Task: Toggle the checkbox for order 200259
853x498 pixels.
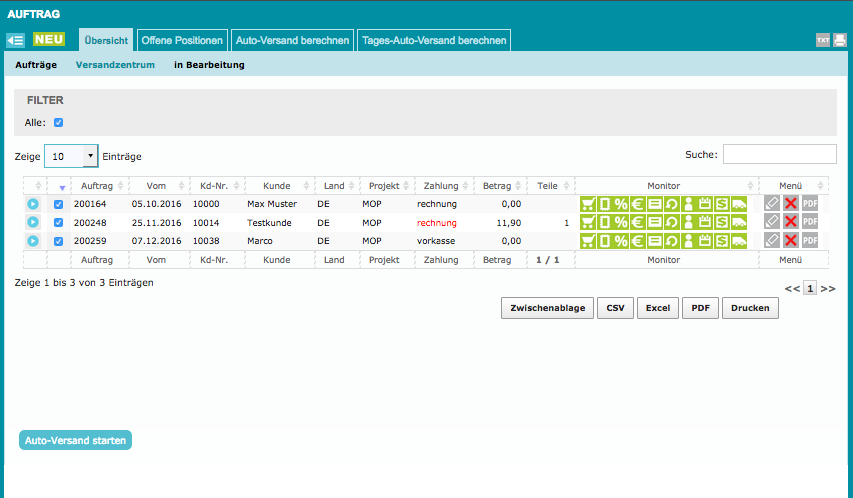Action: coord(58,241)
